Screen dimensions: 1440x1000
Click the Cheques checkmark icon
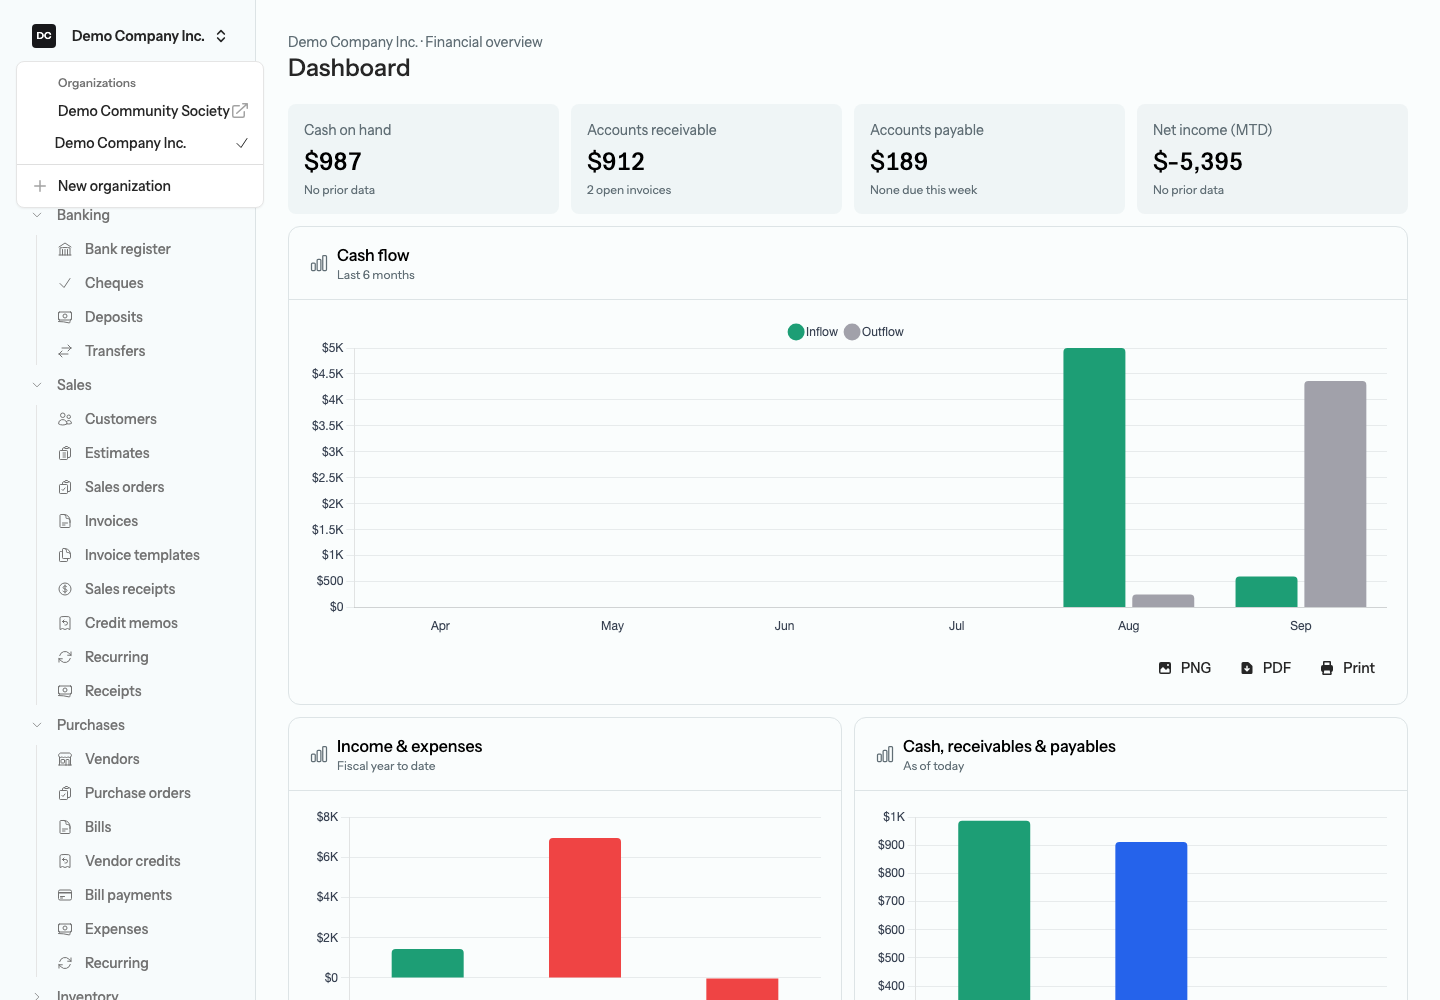[65, 283]
